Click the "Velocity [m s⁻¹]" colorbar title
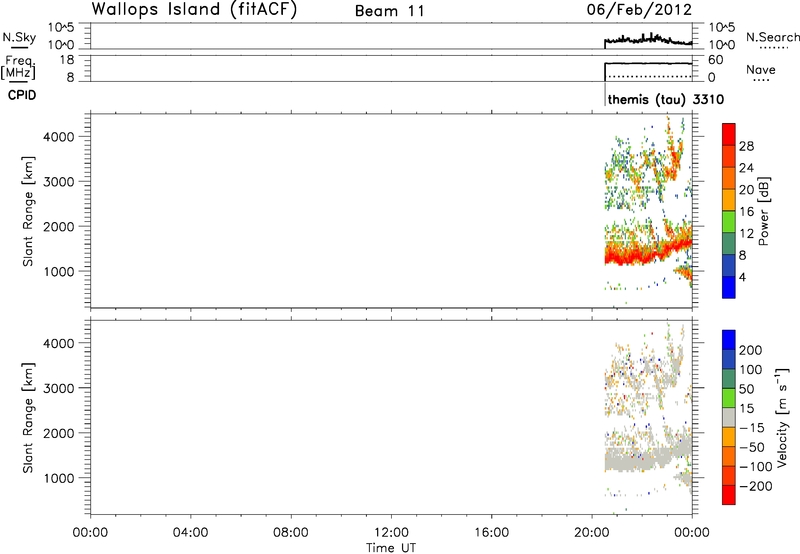This screenshot has height=554, width=800. (x=782, y=417)
